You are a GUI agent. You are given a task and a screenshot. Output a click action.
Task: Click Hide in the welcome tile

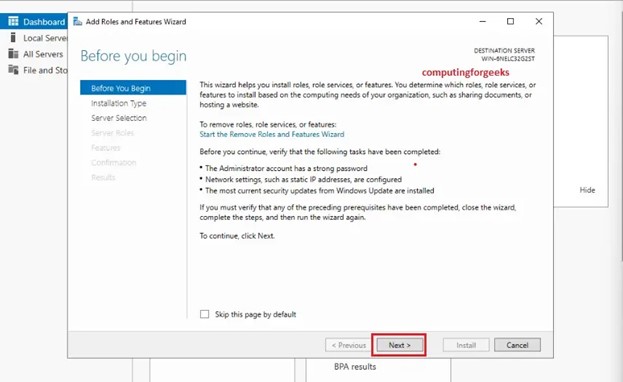[x=587, y=190]
